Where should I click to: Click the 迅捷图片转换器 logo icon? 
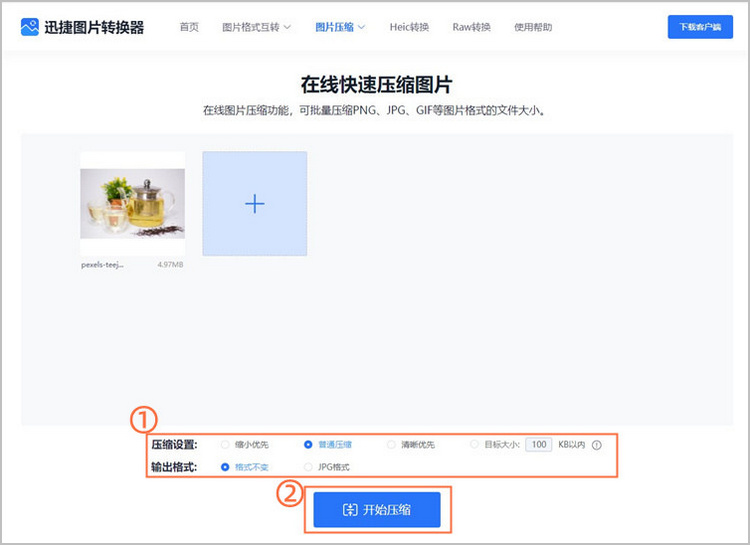[x=30, y=27]
